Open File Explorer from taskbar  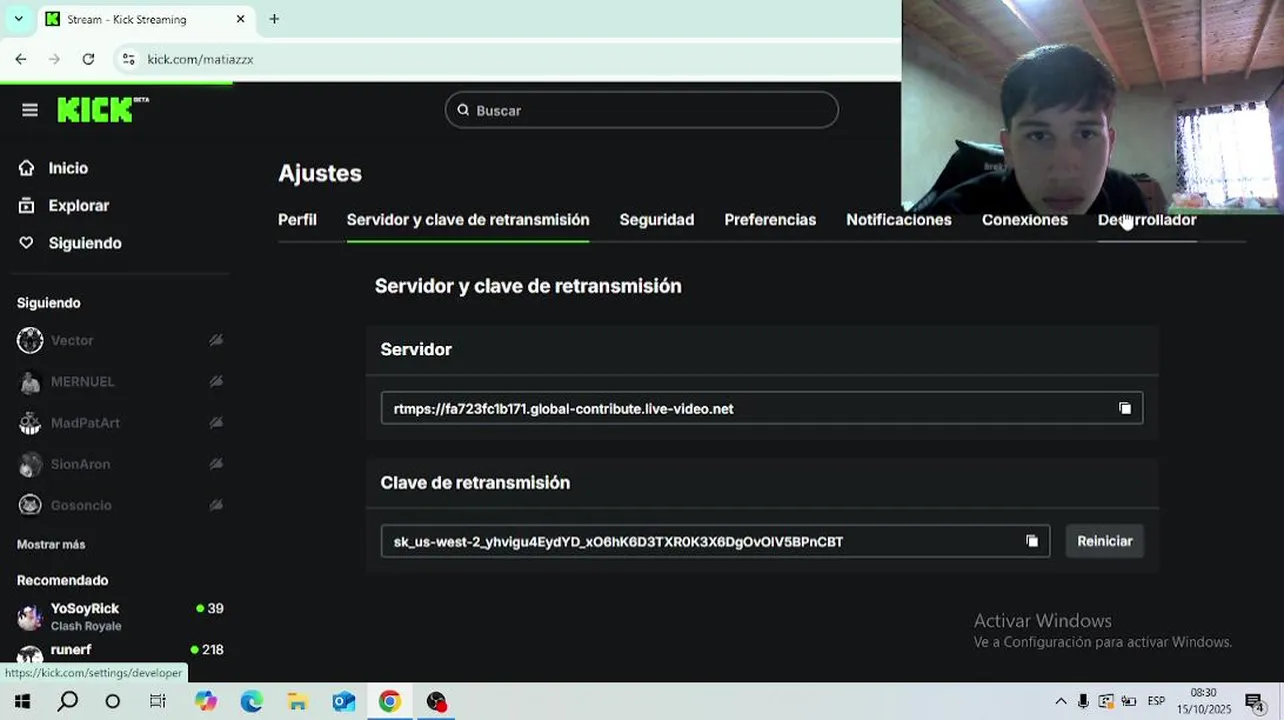click(x=297, y=702)
